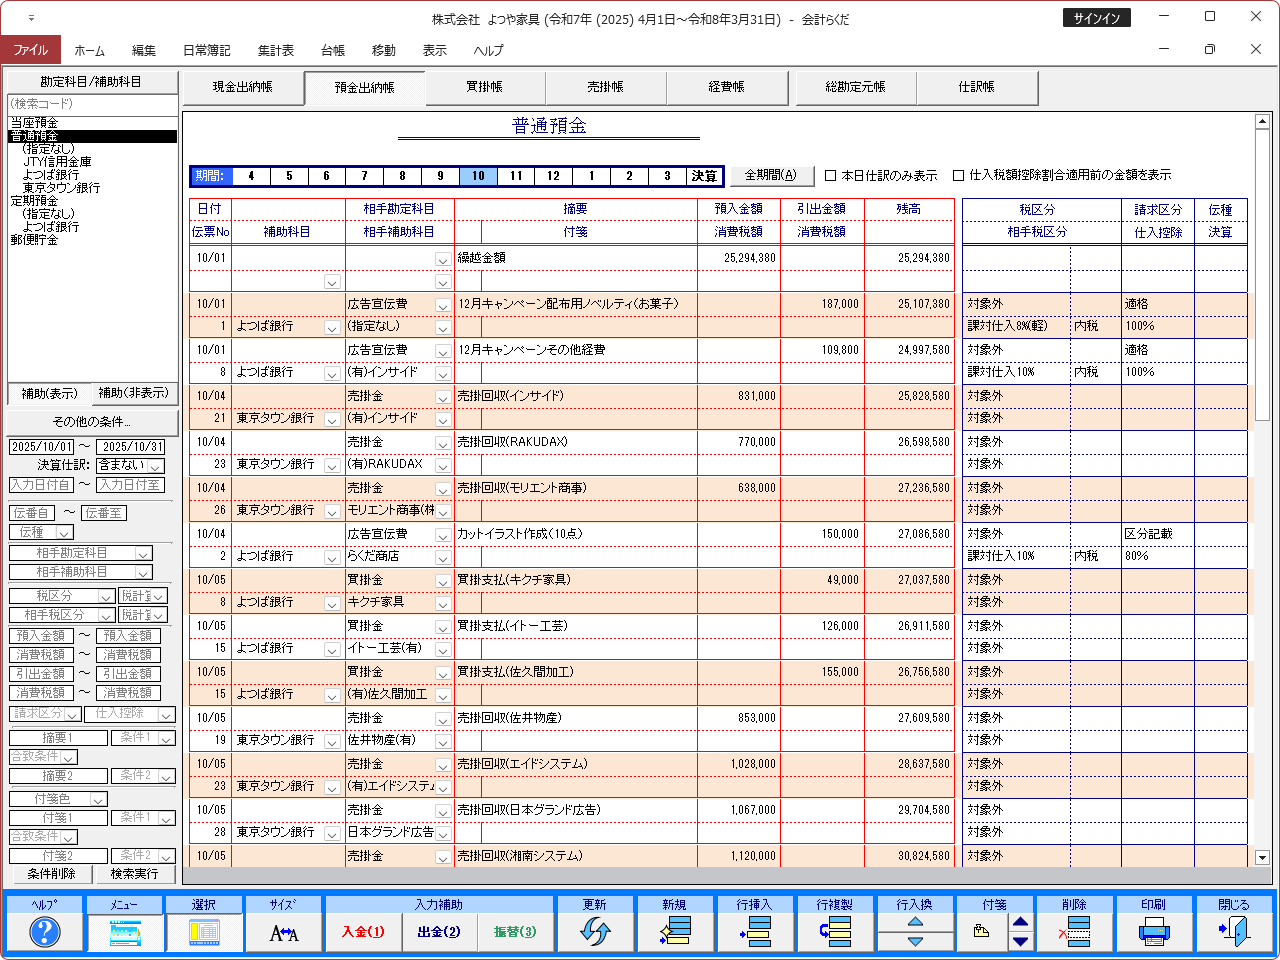Click the 更新 refresh icon
1280x960 pixels.
595,932
